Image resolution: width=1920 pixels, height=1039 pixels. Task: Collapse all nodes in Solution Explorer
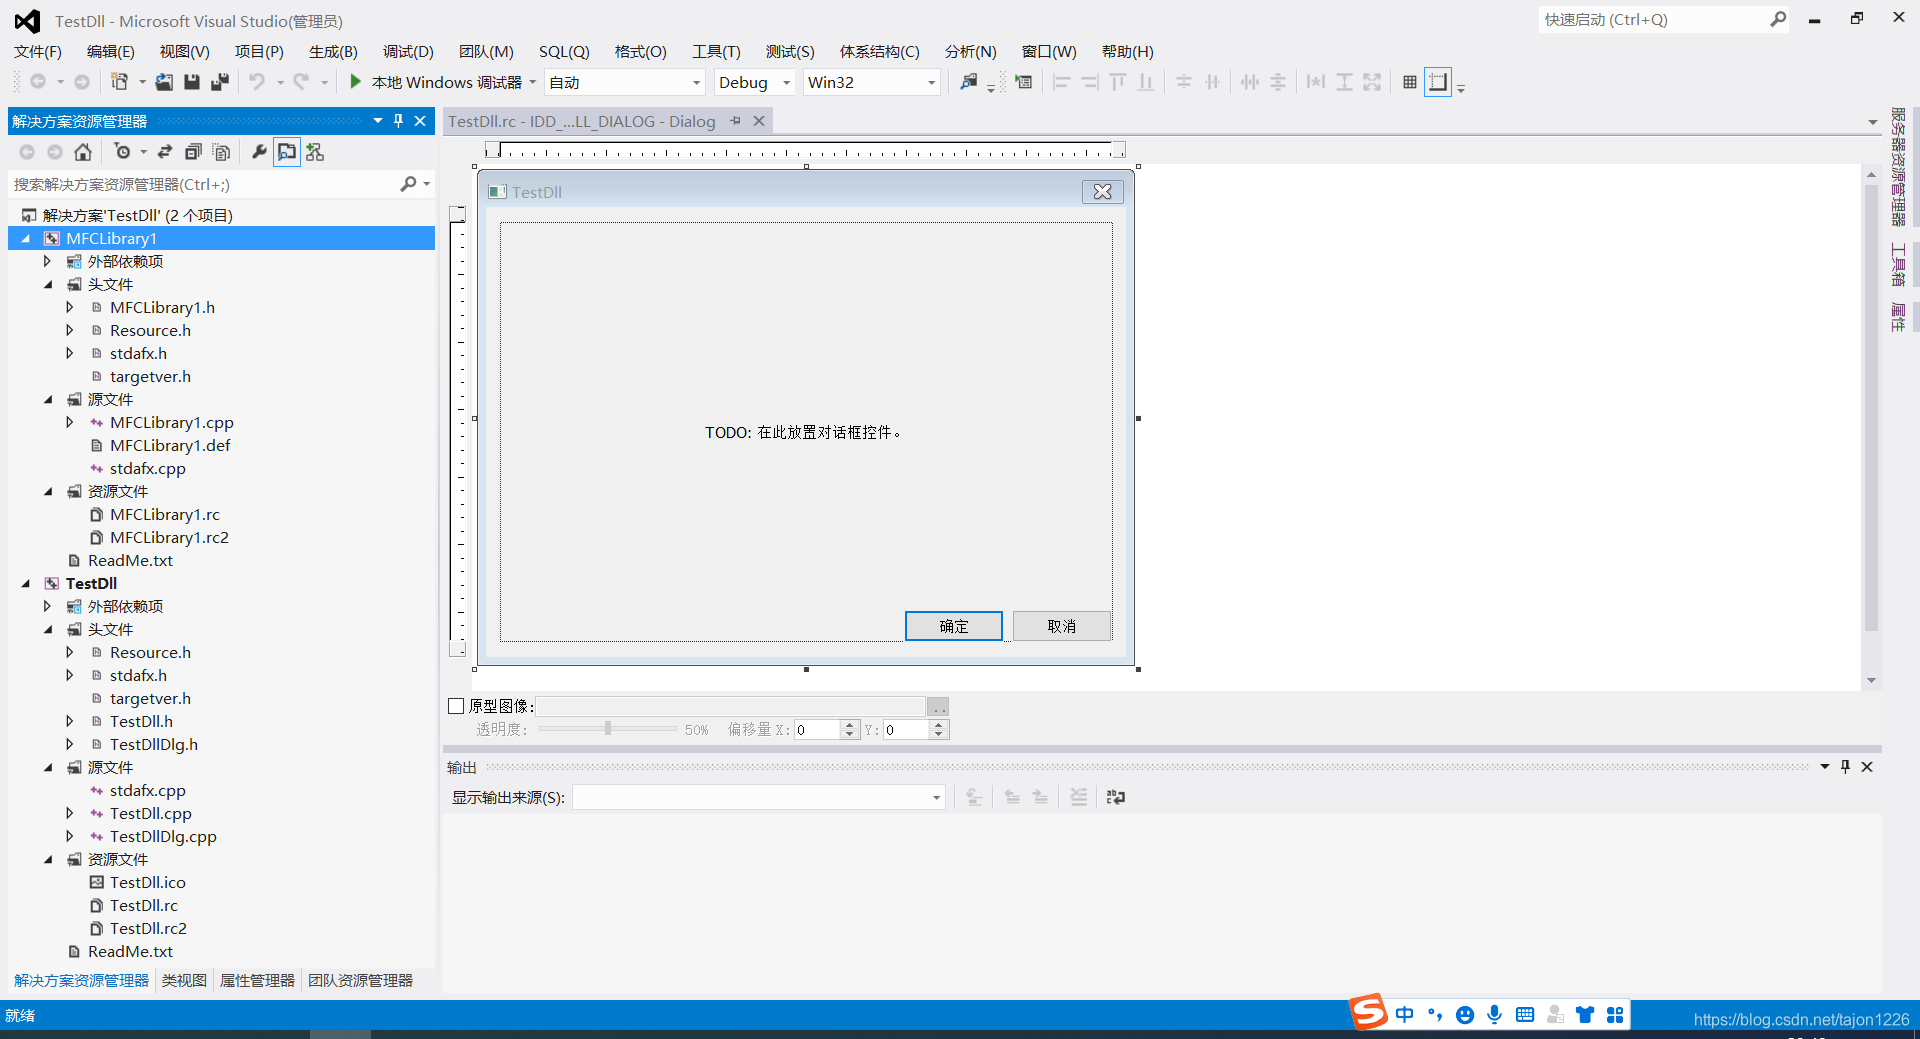tap(193, 152)
